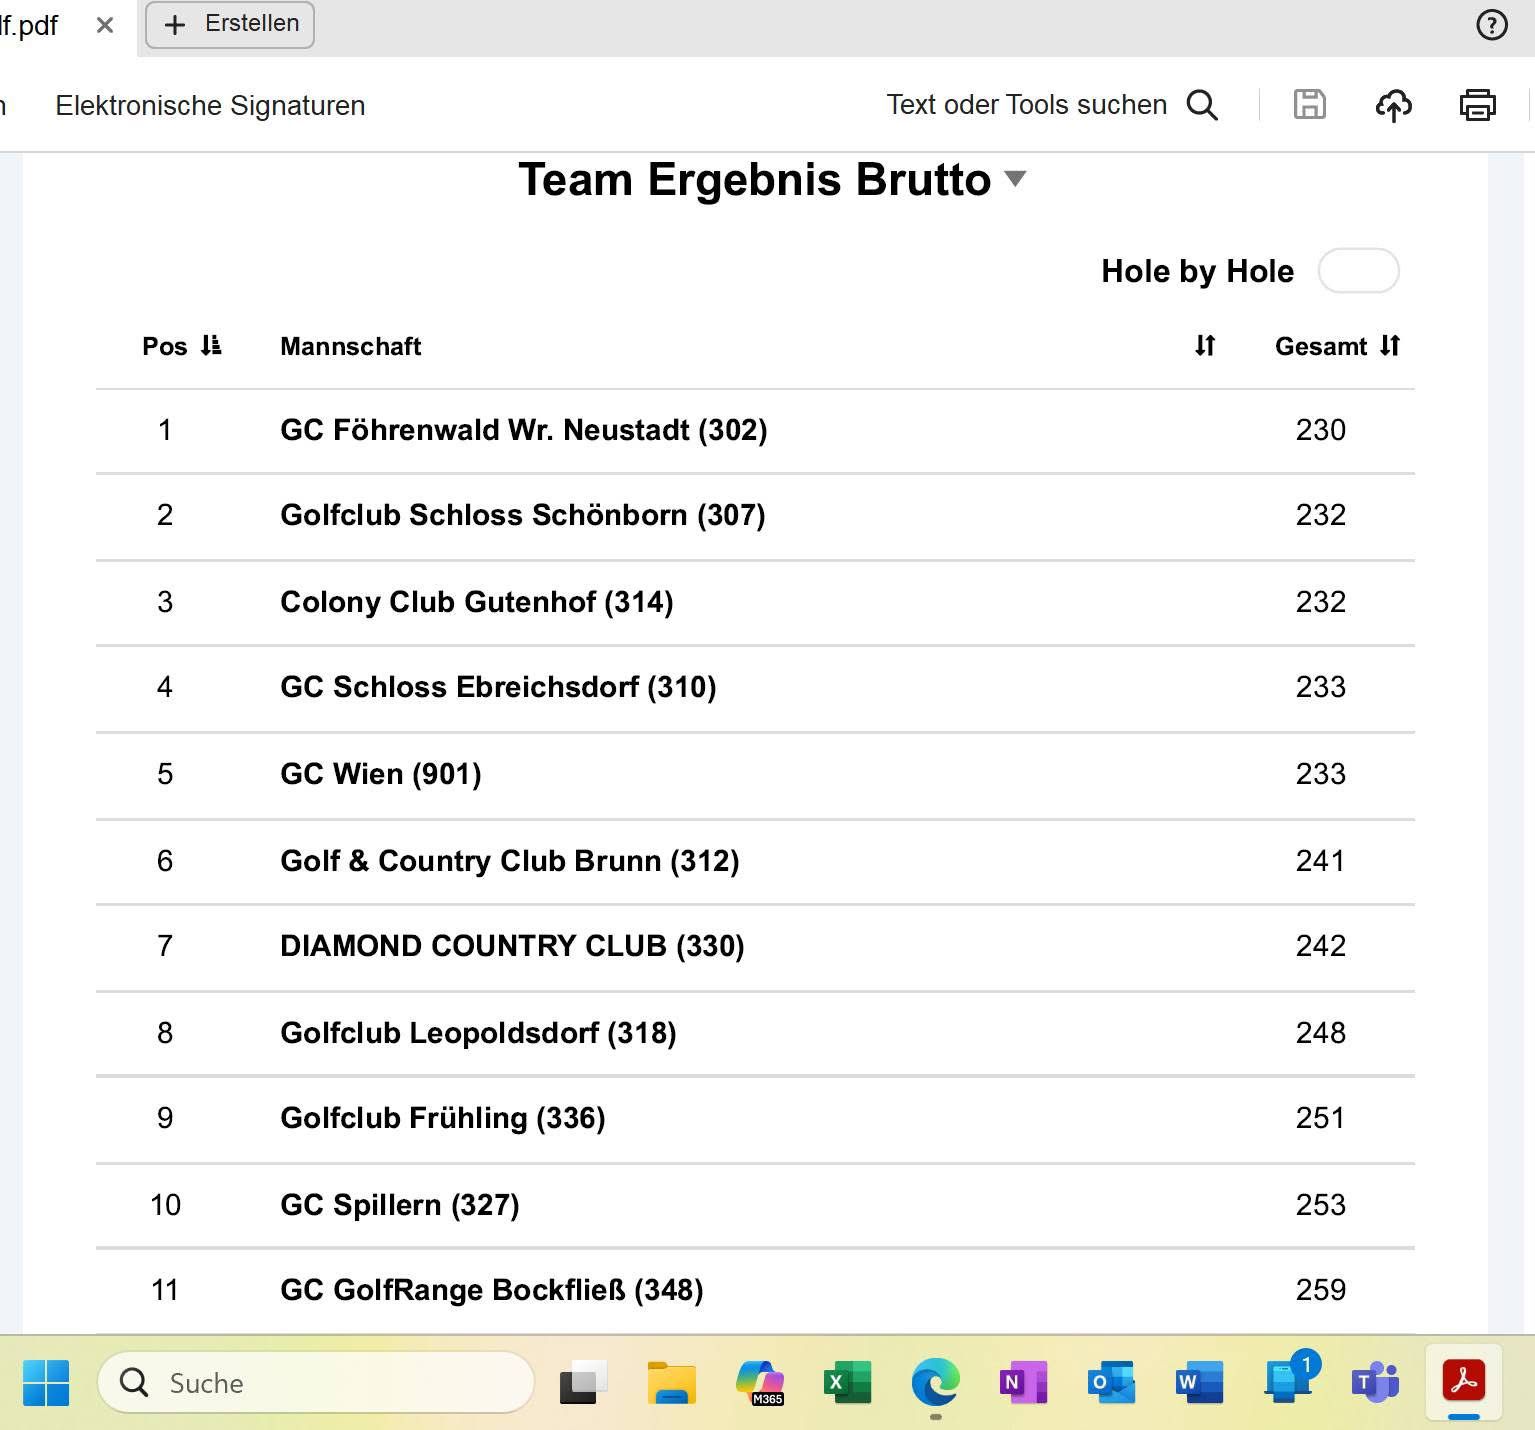Open OneNote from taskbar

click(1023, 1383)
